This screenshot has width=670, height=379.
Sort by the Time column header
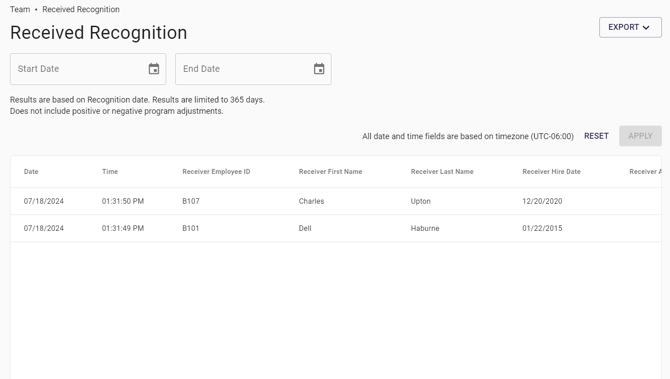click(110, 171)
